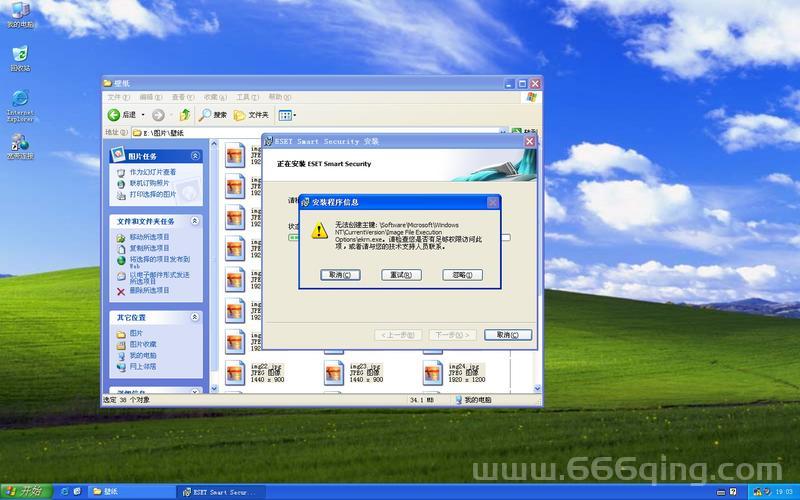Click the green Back arrow in Explorer
Image resolution: width=800 pixels, height=500 pixels.
click(114, 115)
